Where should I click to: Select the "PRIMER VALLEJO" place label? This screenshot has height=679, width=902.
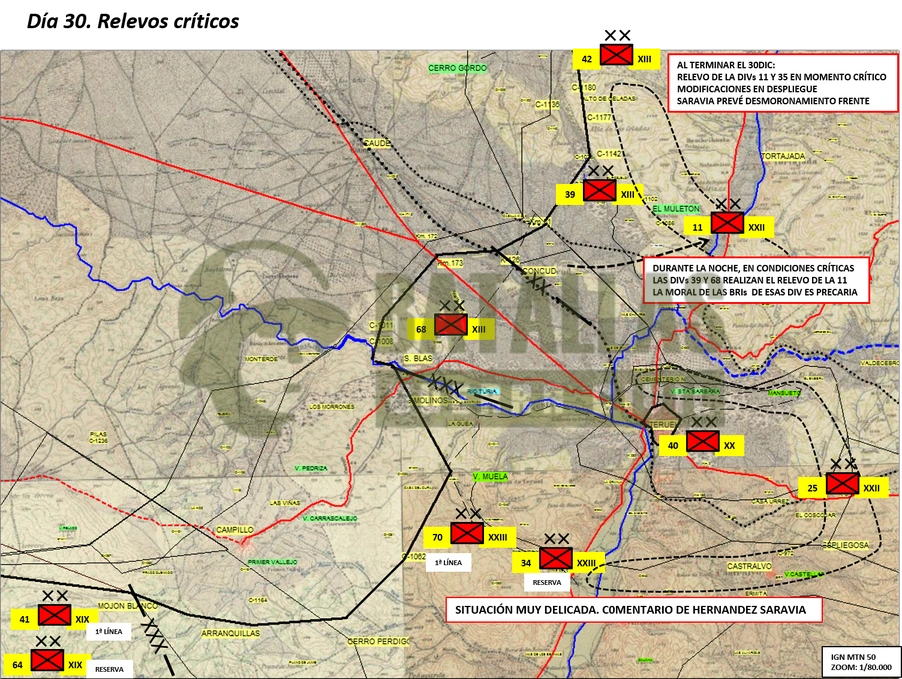(x=273, y=562)
